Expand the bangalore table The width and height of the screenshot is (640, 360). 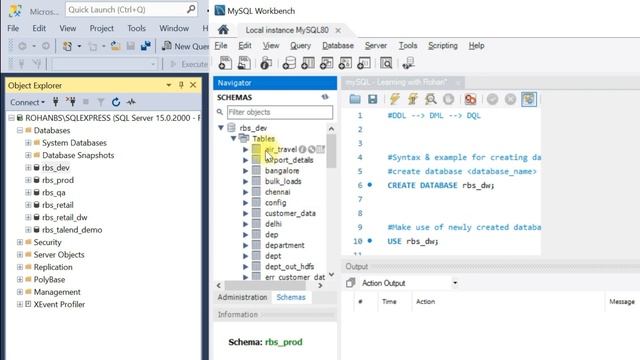tap(245, 171)
